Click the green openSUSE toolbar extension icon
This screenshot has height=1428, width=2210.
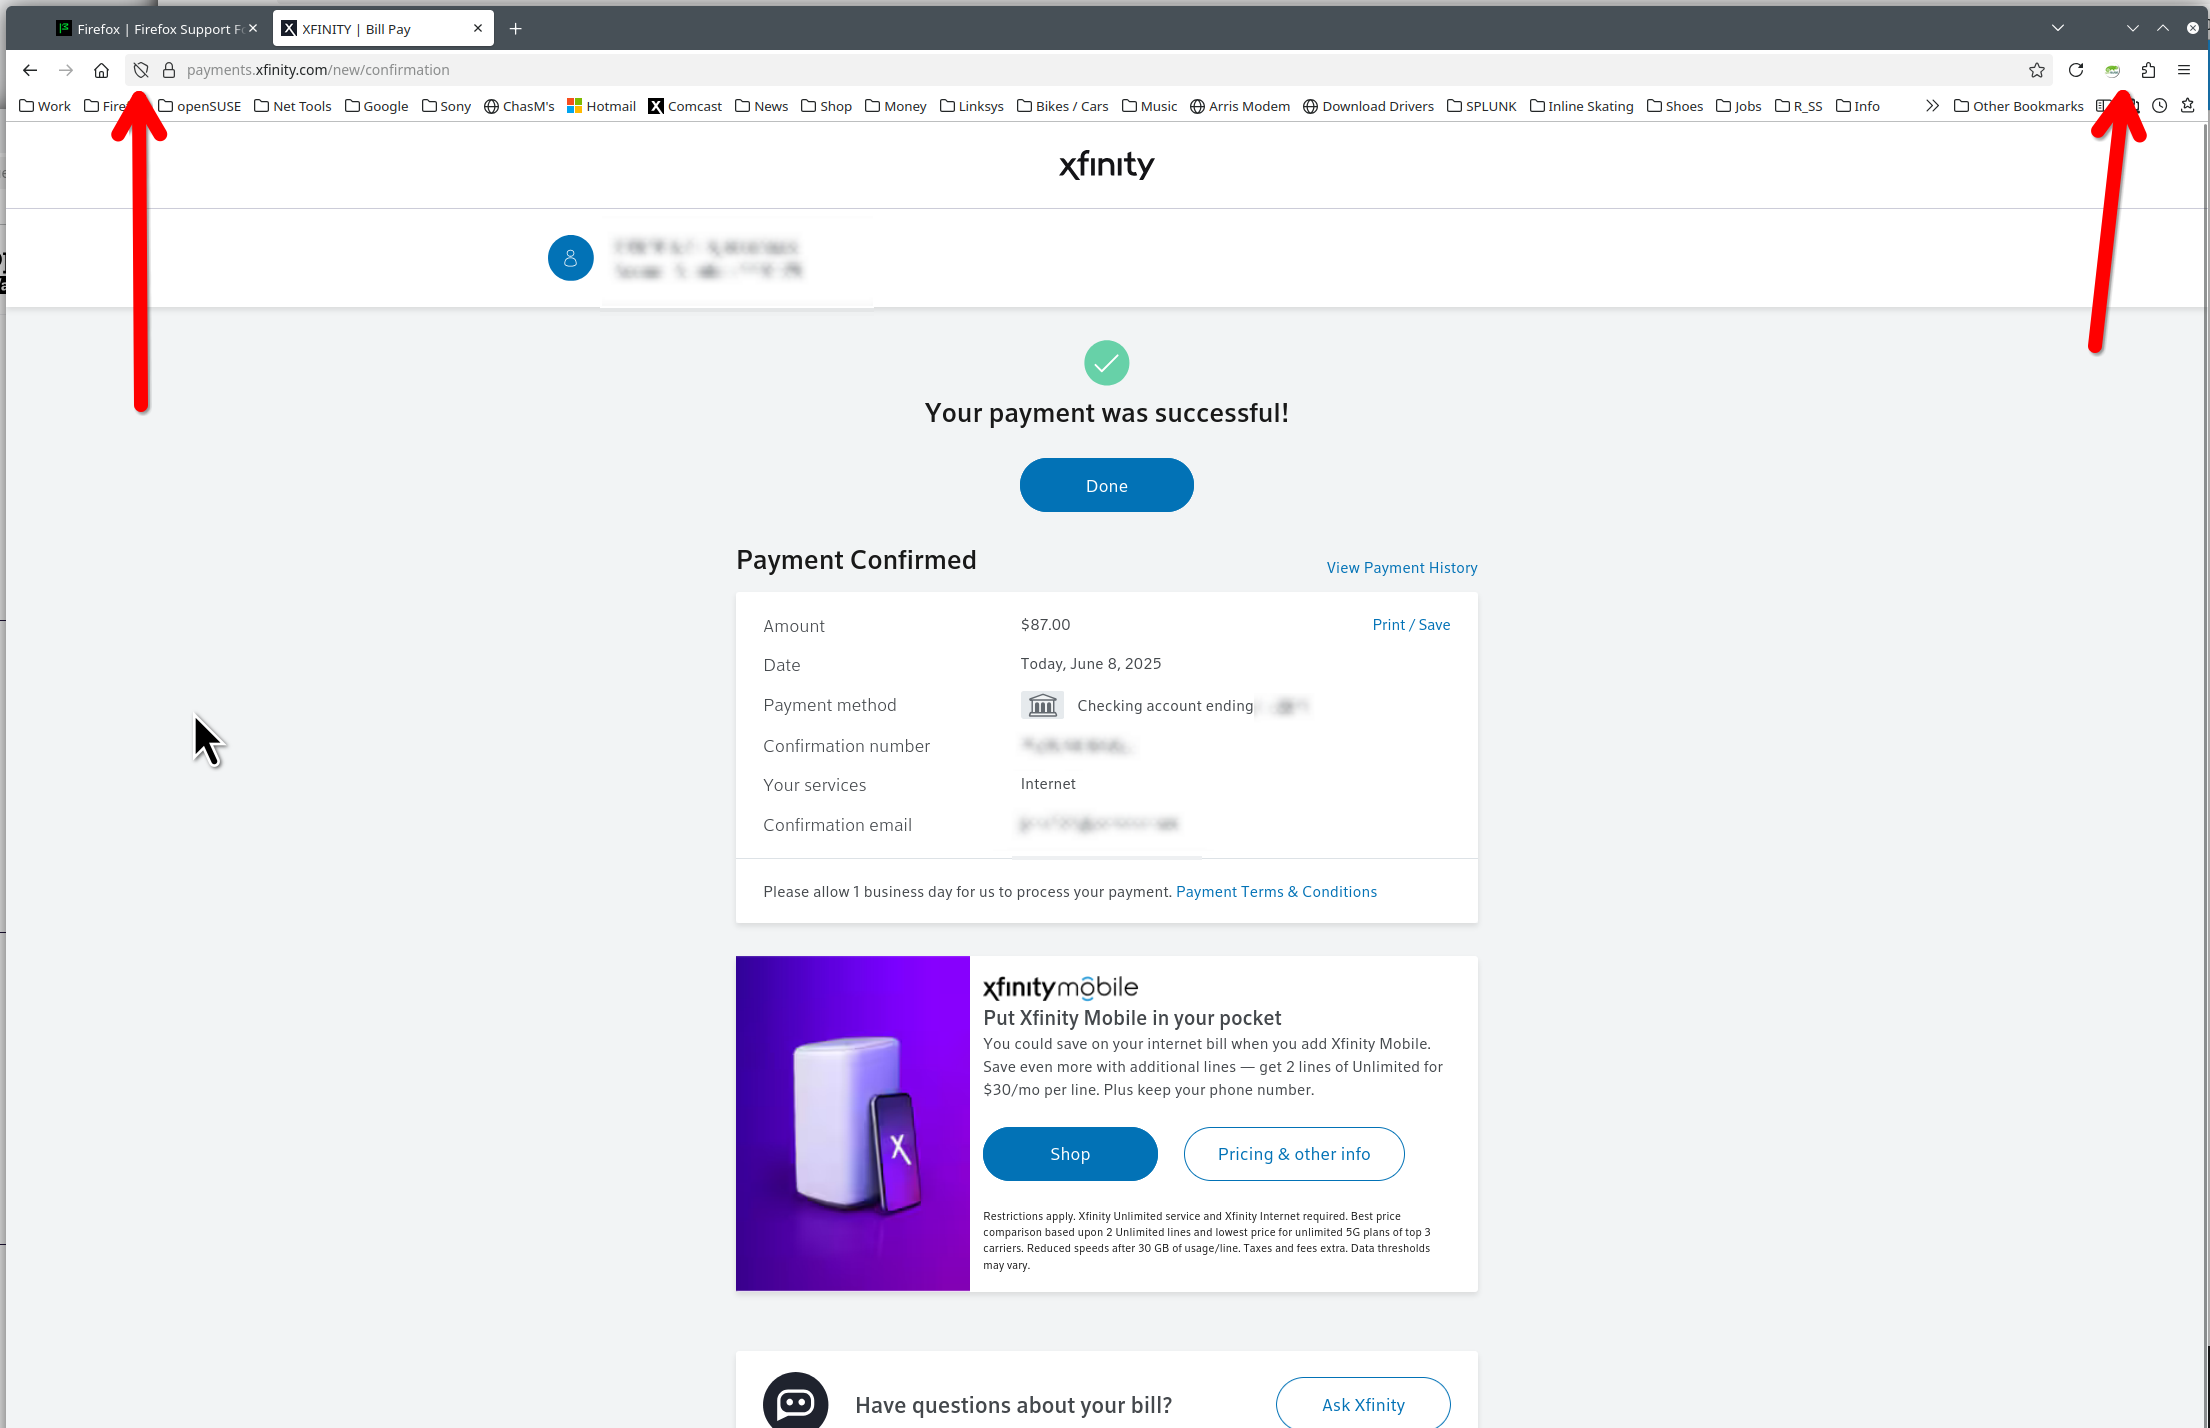pos(2112,70)
